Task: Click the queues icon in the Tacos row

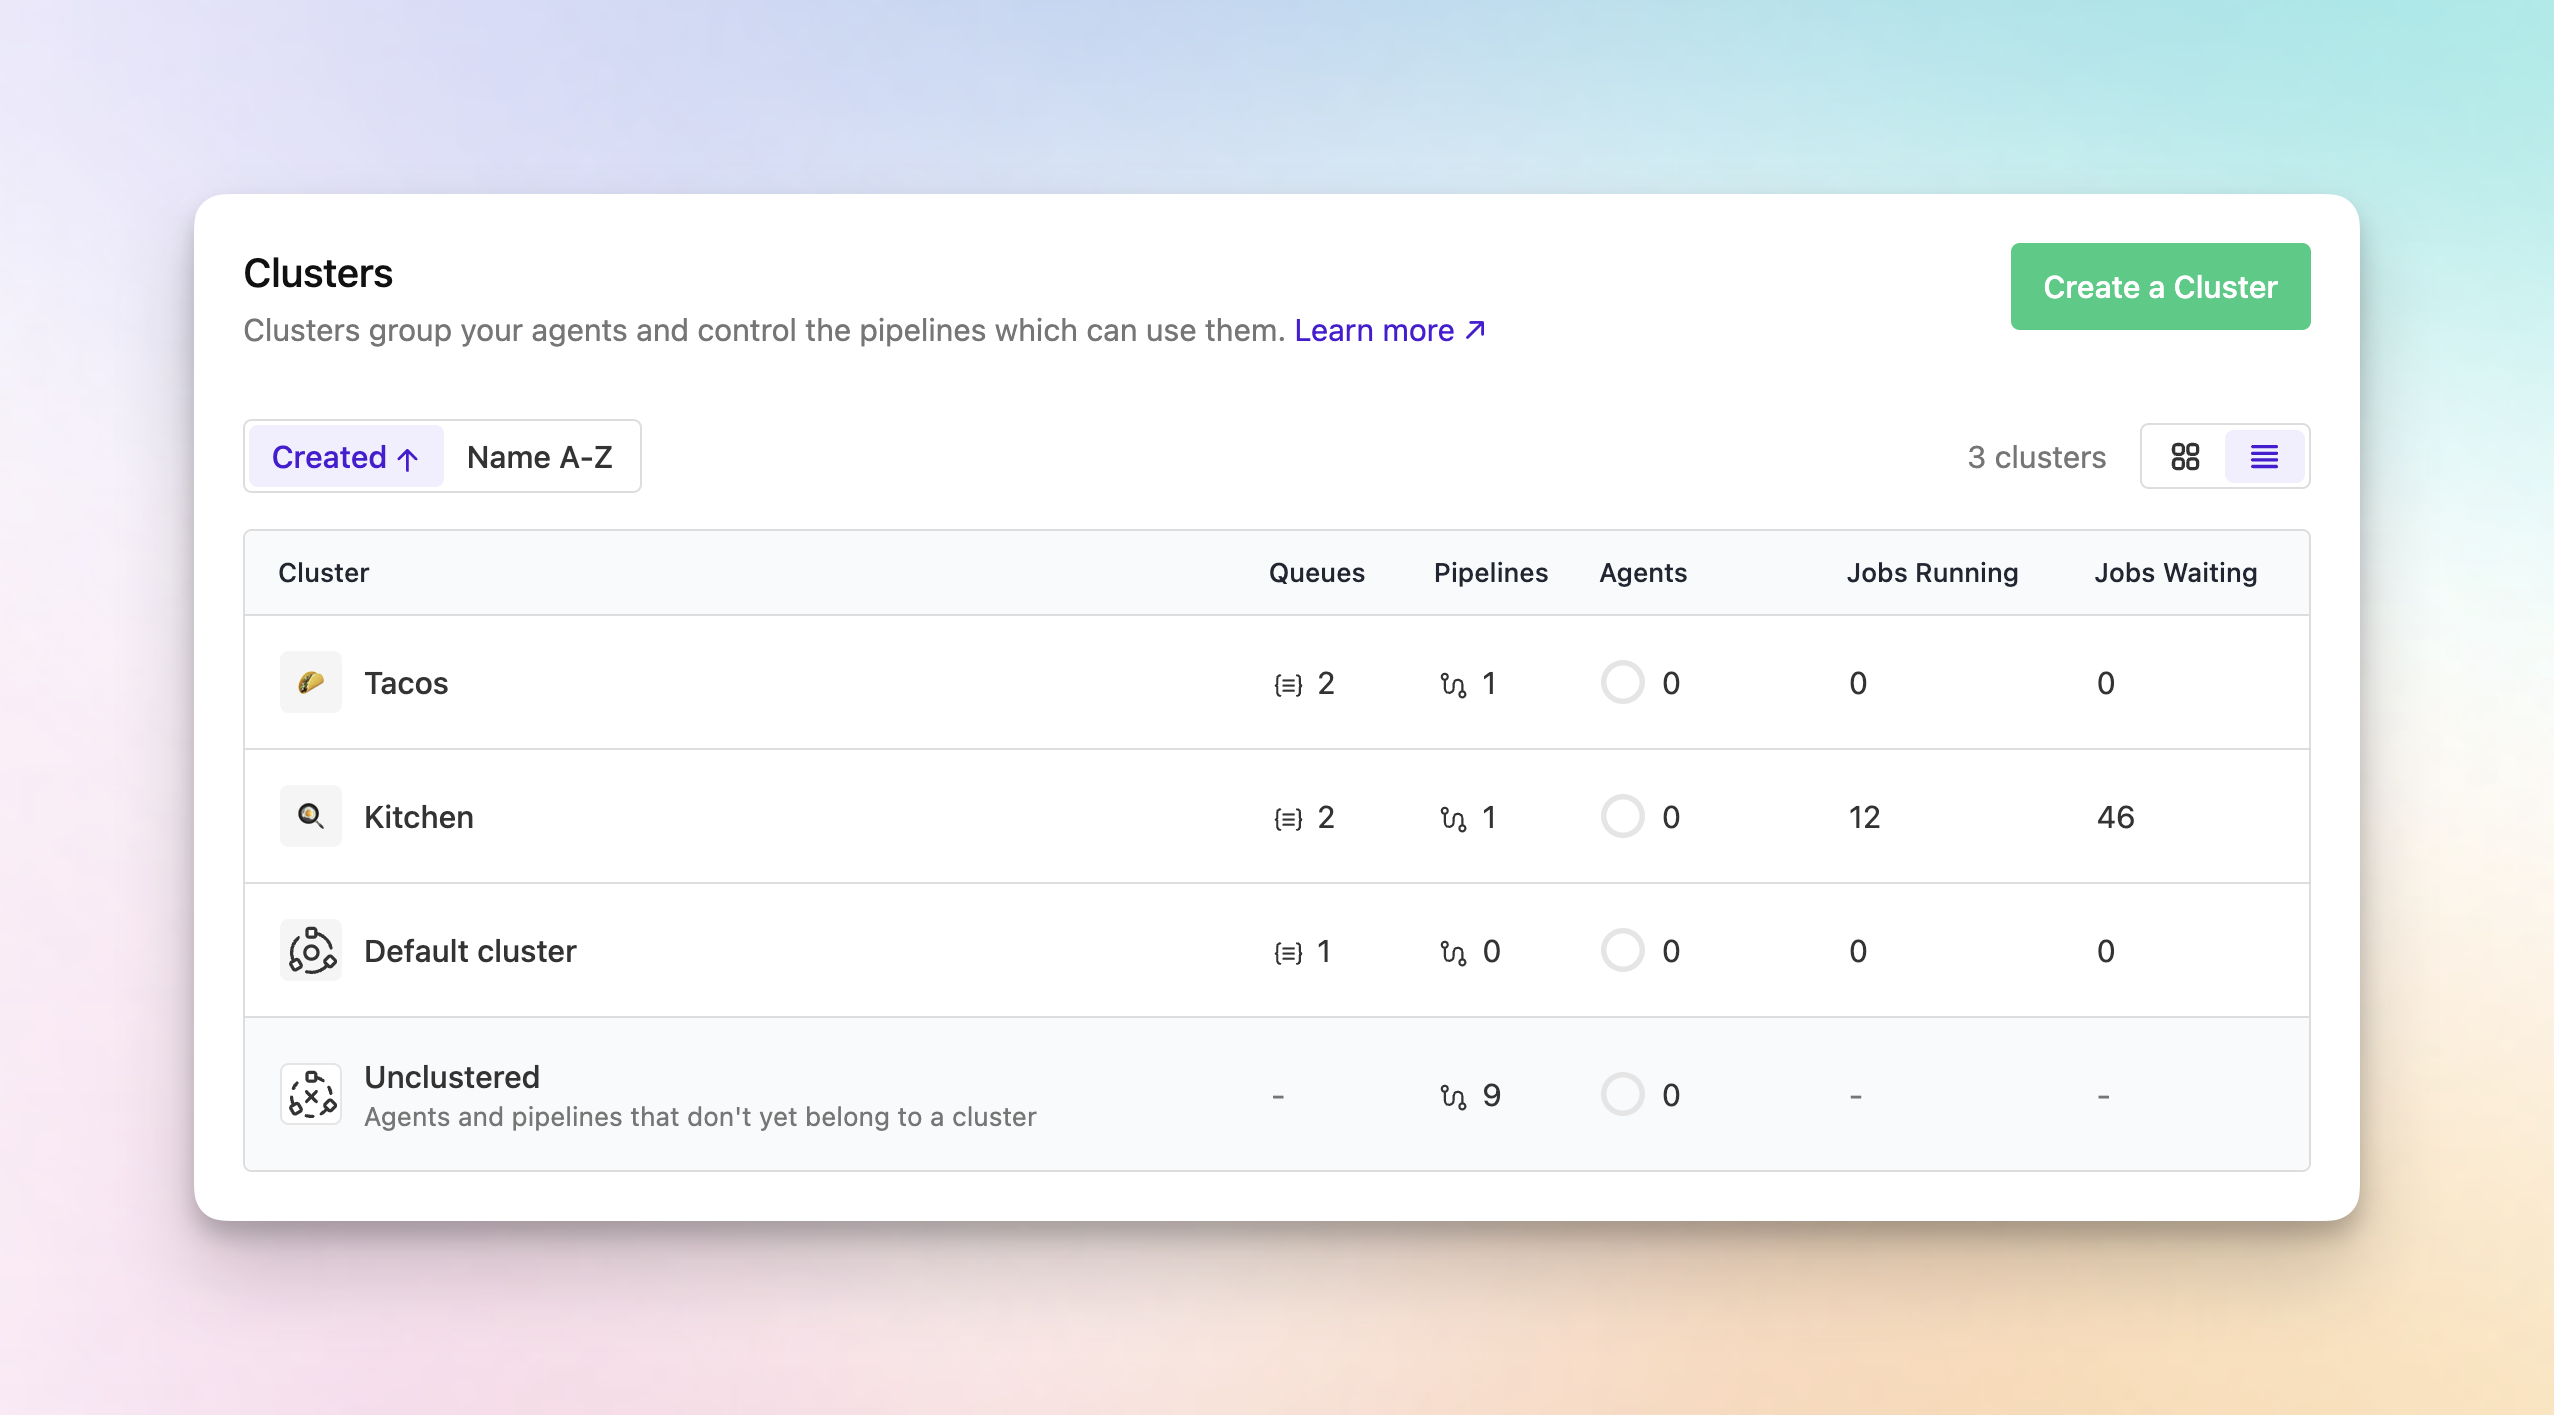Action: tap(1286, 683)
